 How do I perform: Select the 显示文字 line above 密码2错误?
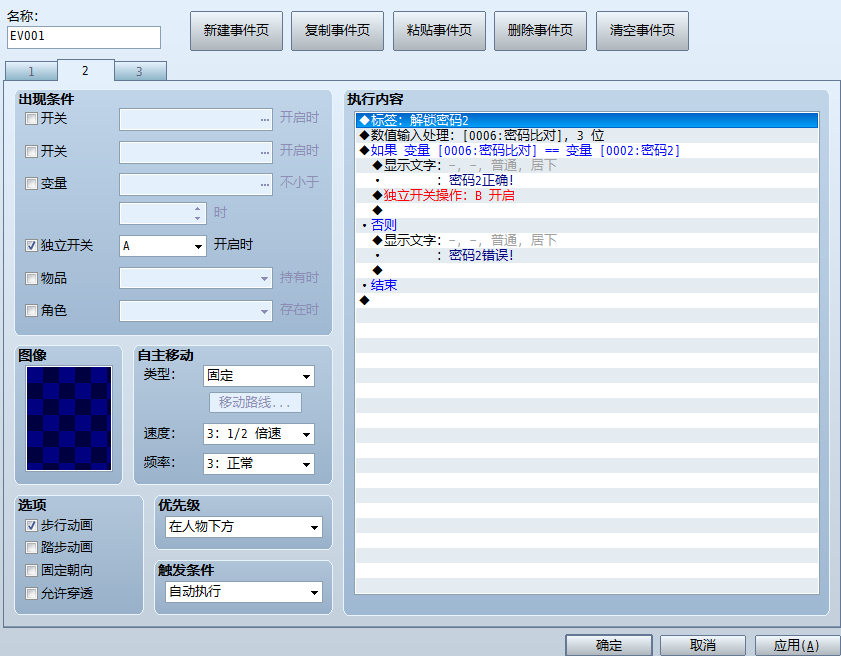pos(587,240)
